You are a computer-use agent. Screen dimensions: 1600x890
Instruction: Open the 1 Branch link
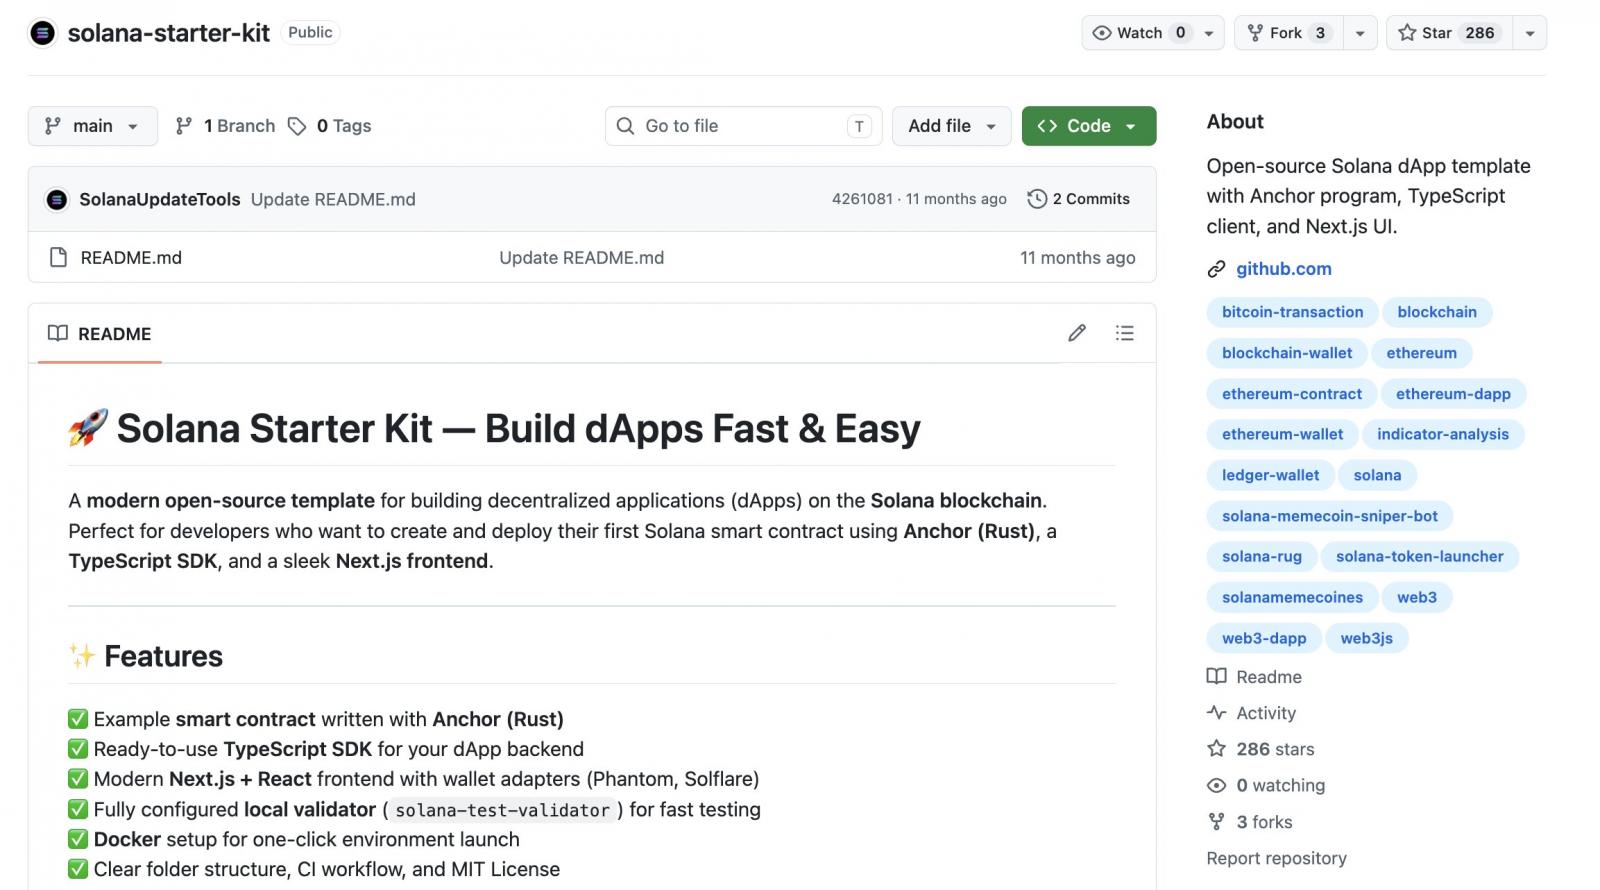(226, 126)
